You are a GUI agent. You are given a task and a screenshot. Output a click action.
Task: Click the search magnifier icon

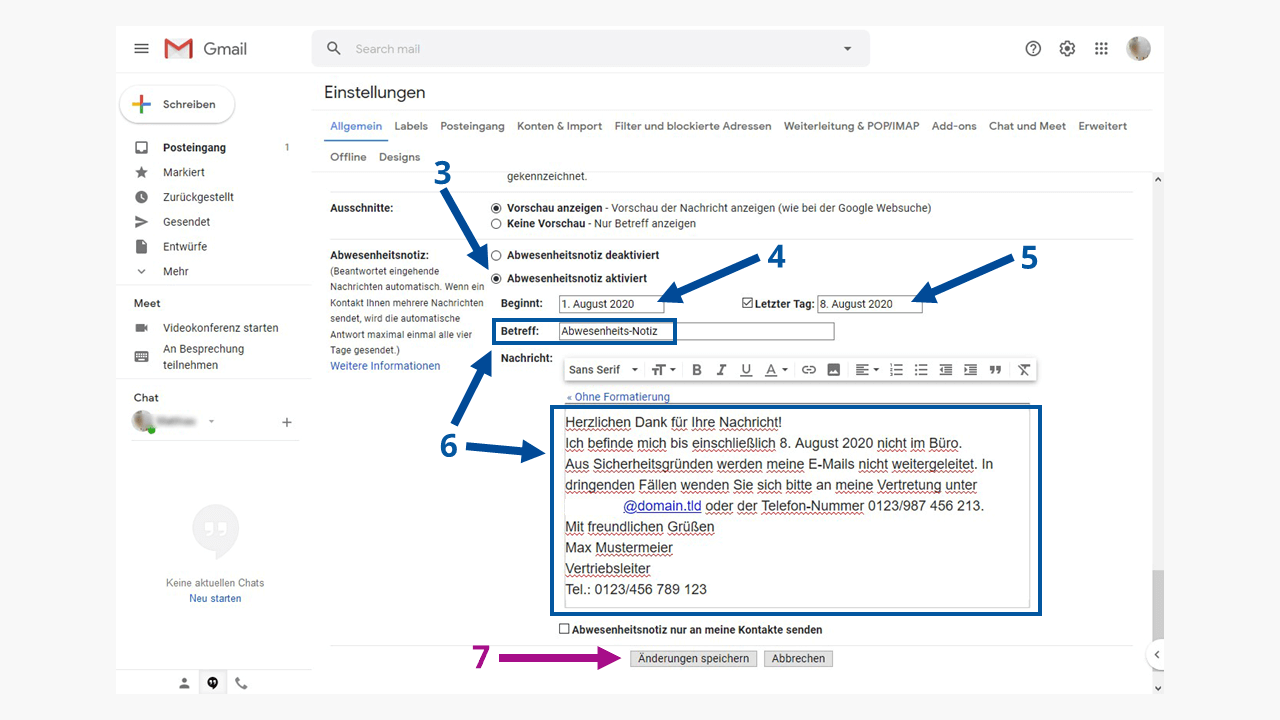pyautogui.click(x=334, y=49)
